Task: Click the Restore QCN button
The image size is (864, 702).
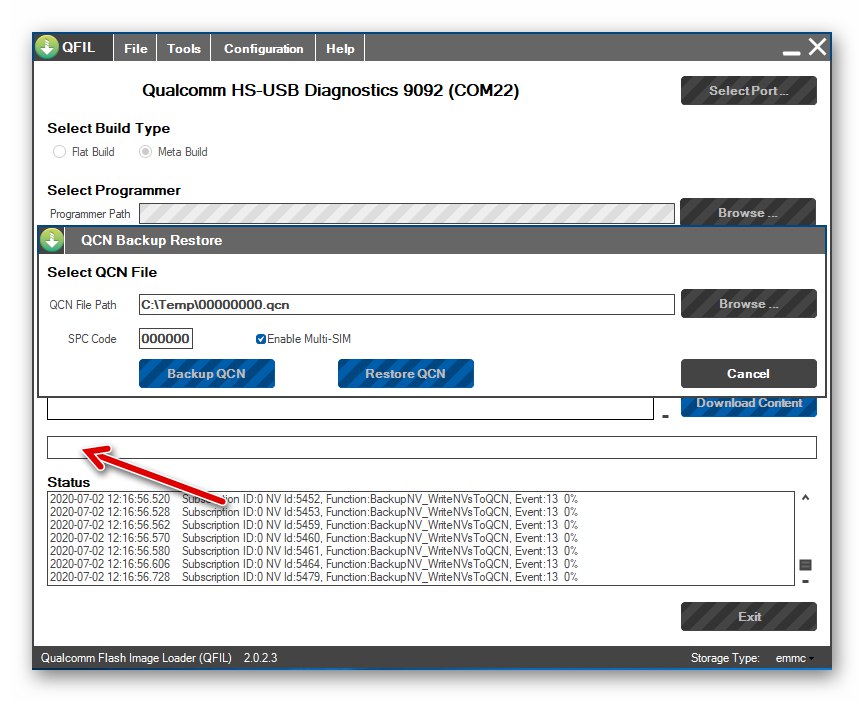Action: point(406,374)
